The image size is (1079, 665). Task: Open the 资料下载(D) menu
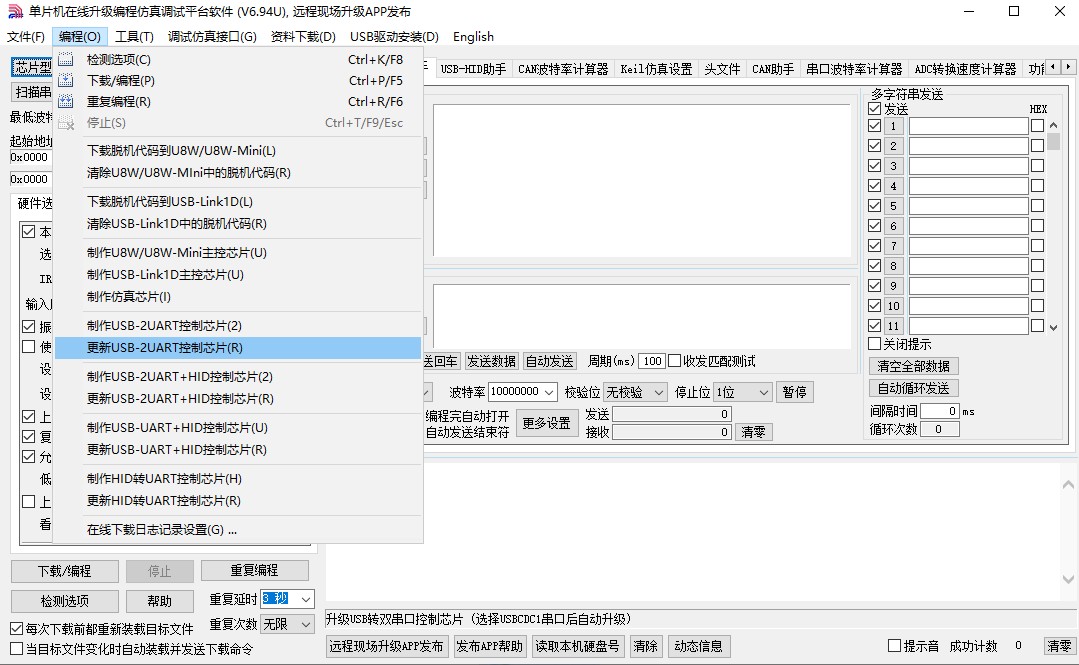[303, 36]
